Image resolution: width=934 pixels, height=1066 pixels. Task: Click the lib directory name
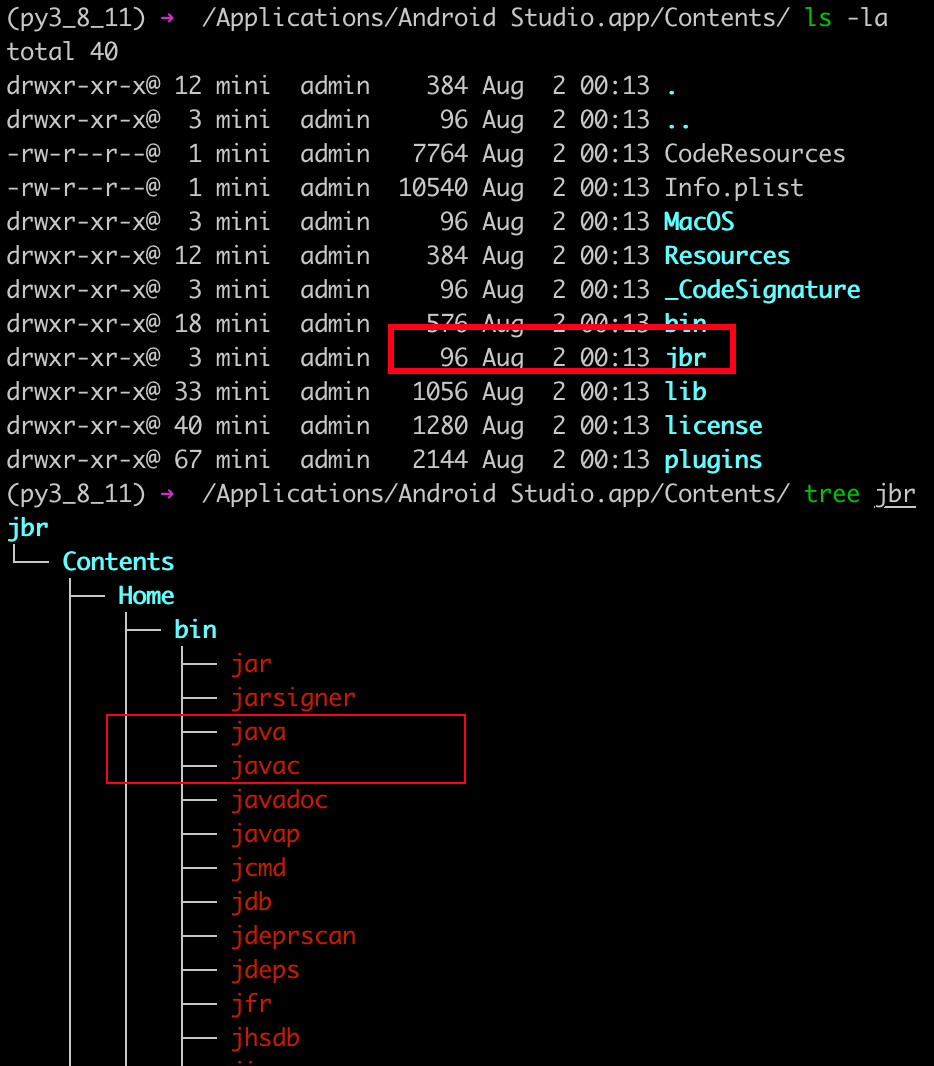click(685, 392)
